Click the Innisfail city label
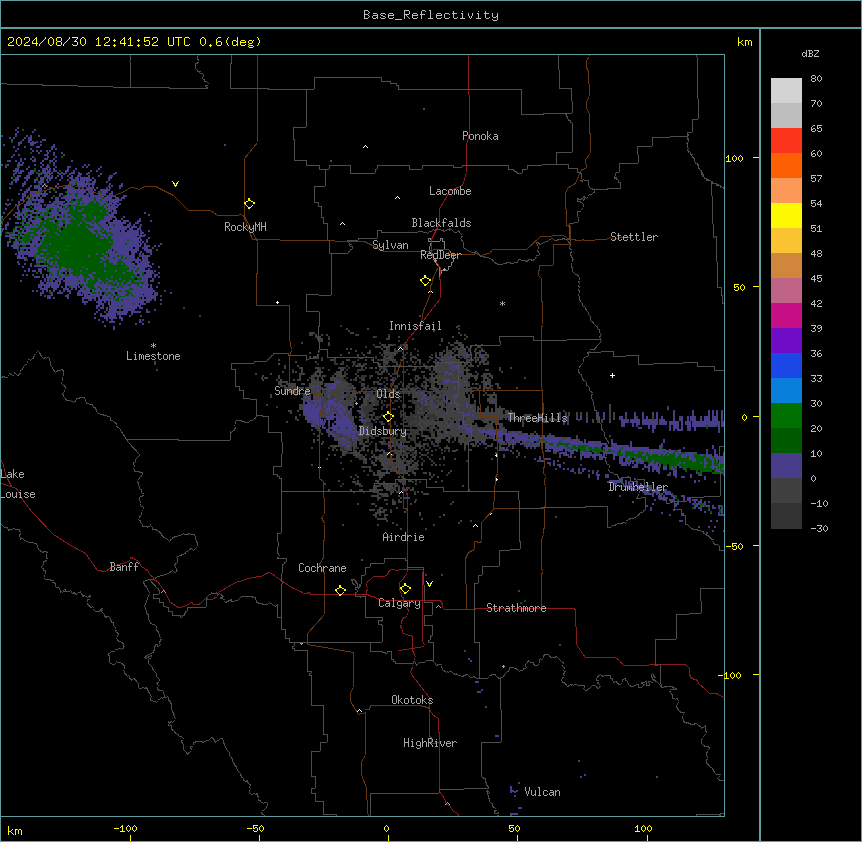Viewport: 862px width, 842px height. pos(415,326)
